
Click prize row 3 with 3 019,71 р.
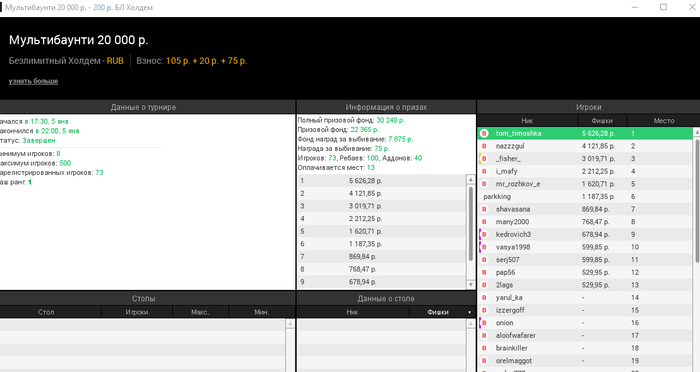pyautogui.click(x=382, y=206)
